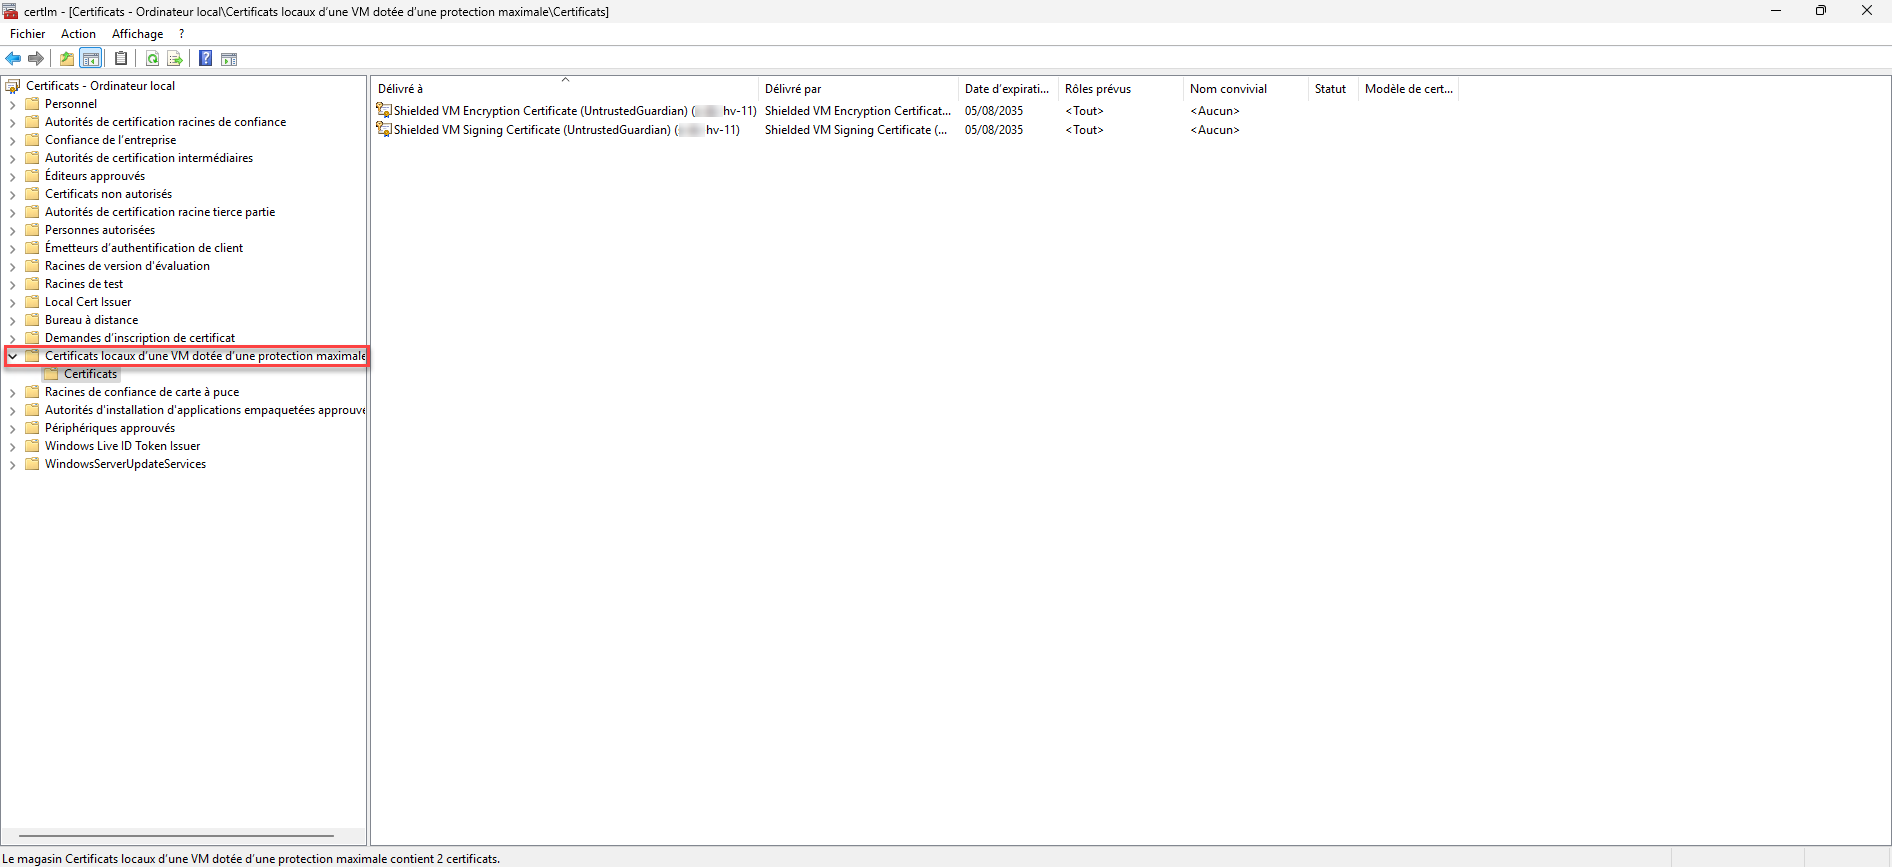Sort by the Délivré par column header
Image resolution: width=1892 pixels, height=867 pixels.
[793, 89]
